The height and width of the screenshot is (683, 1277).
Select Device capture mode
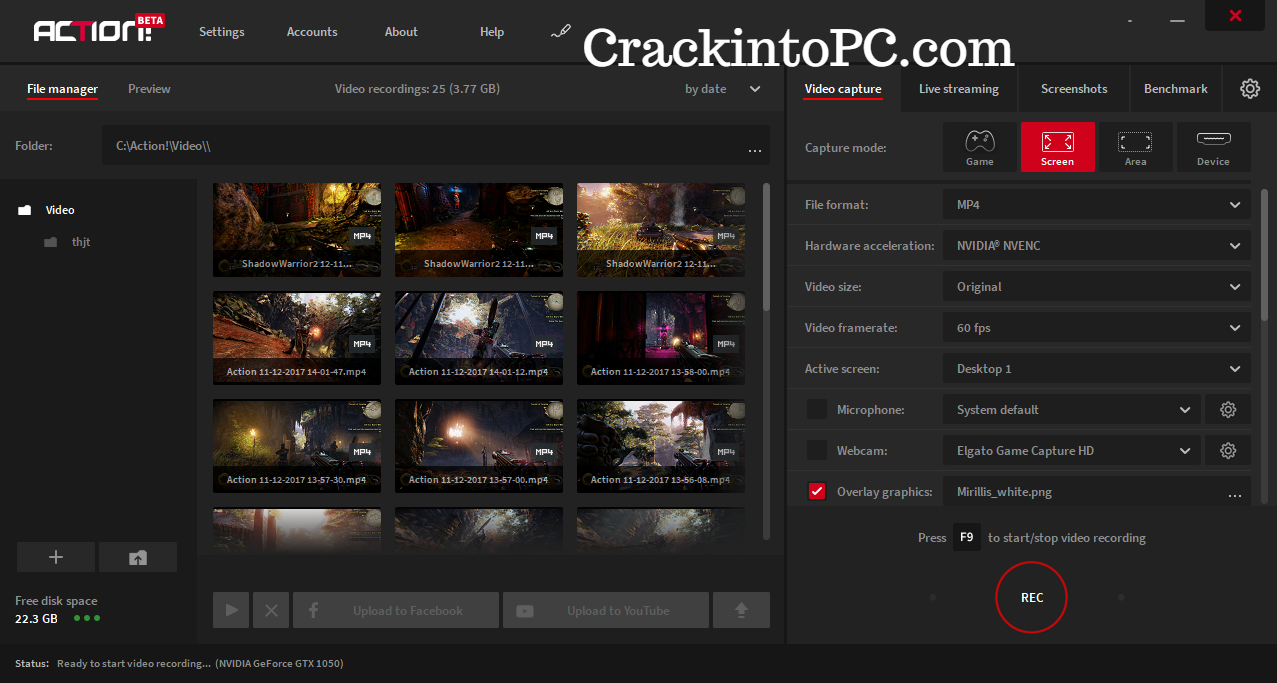1213,147
